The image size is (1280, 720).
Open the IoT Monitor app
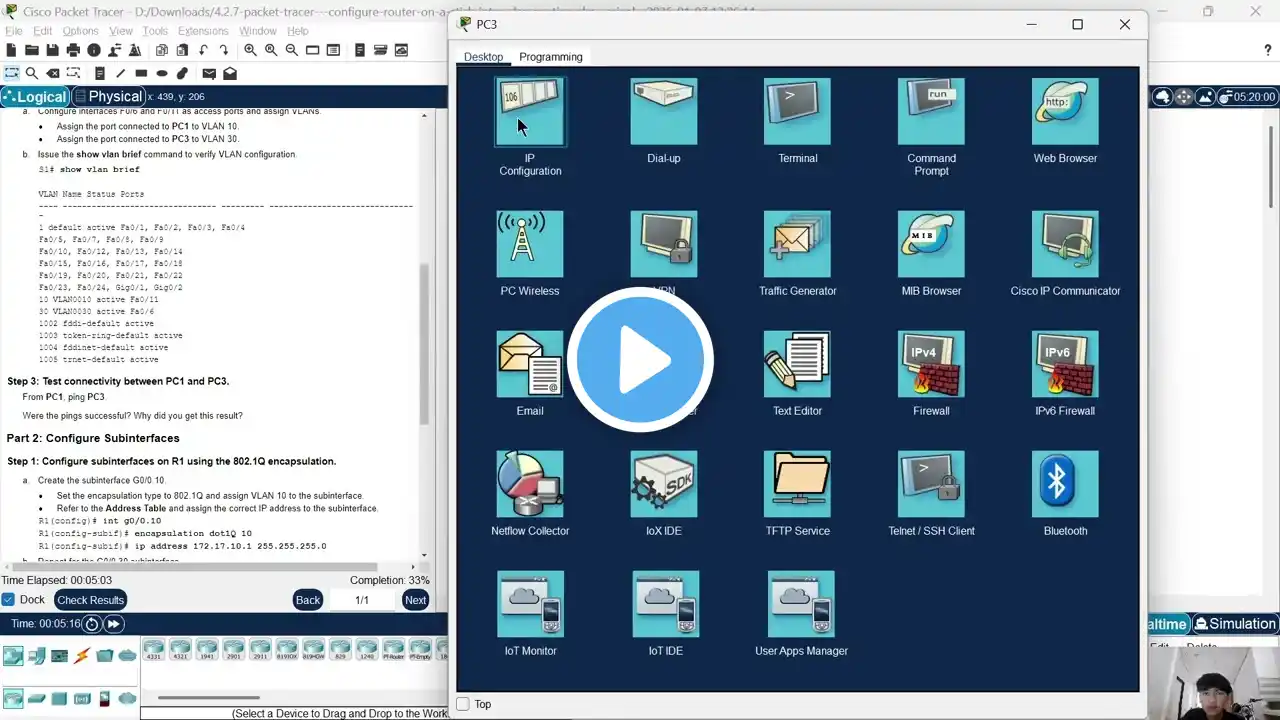(x=530, y=604)
